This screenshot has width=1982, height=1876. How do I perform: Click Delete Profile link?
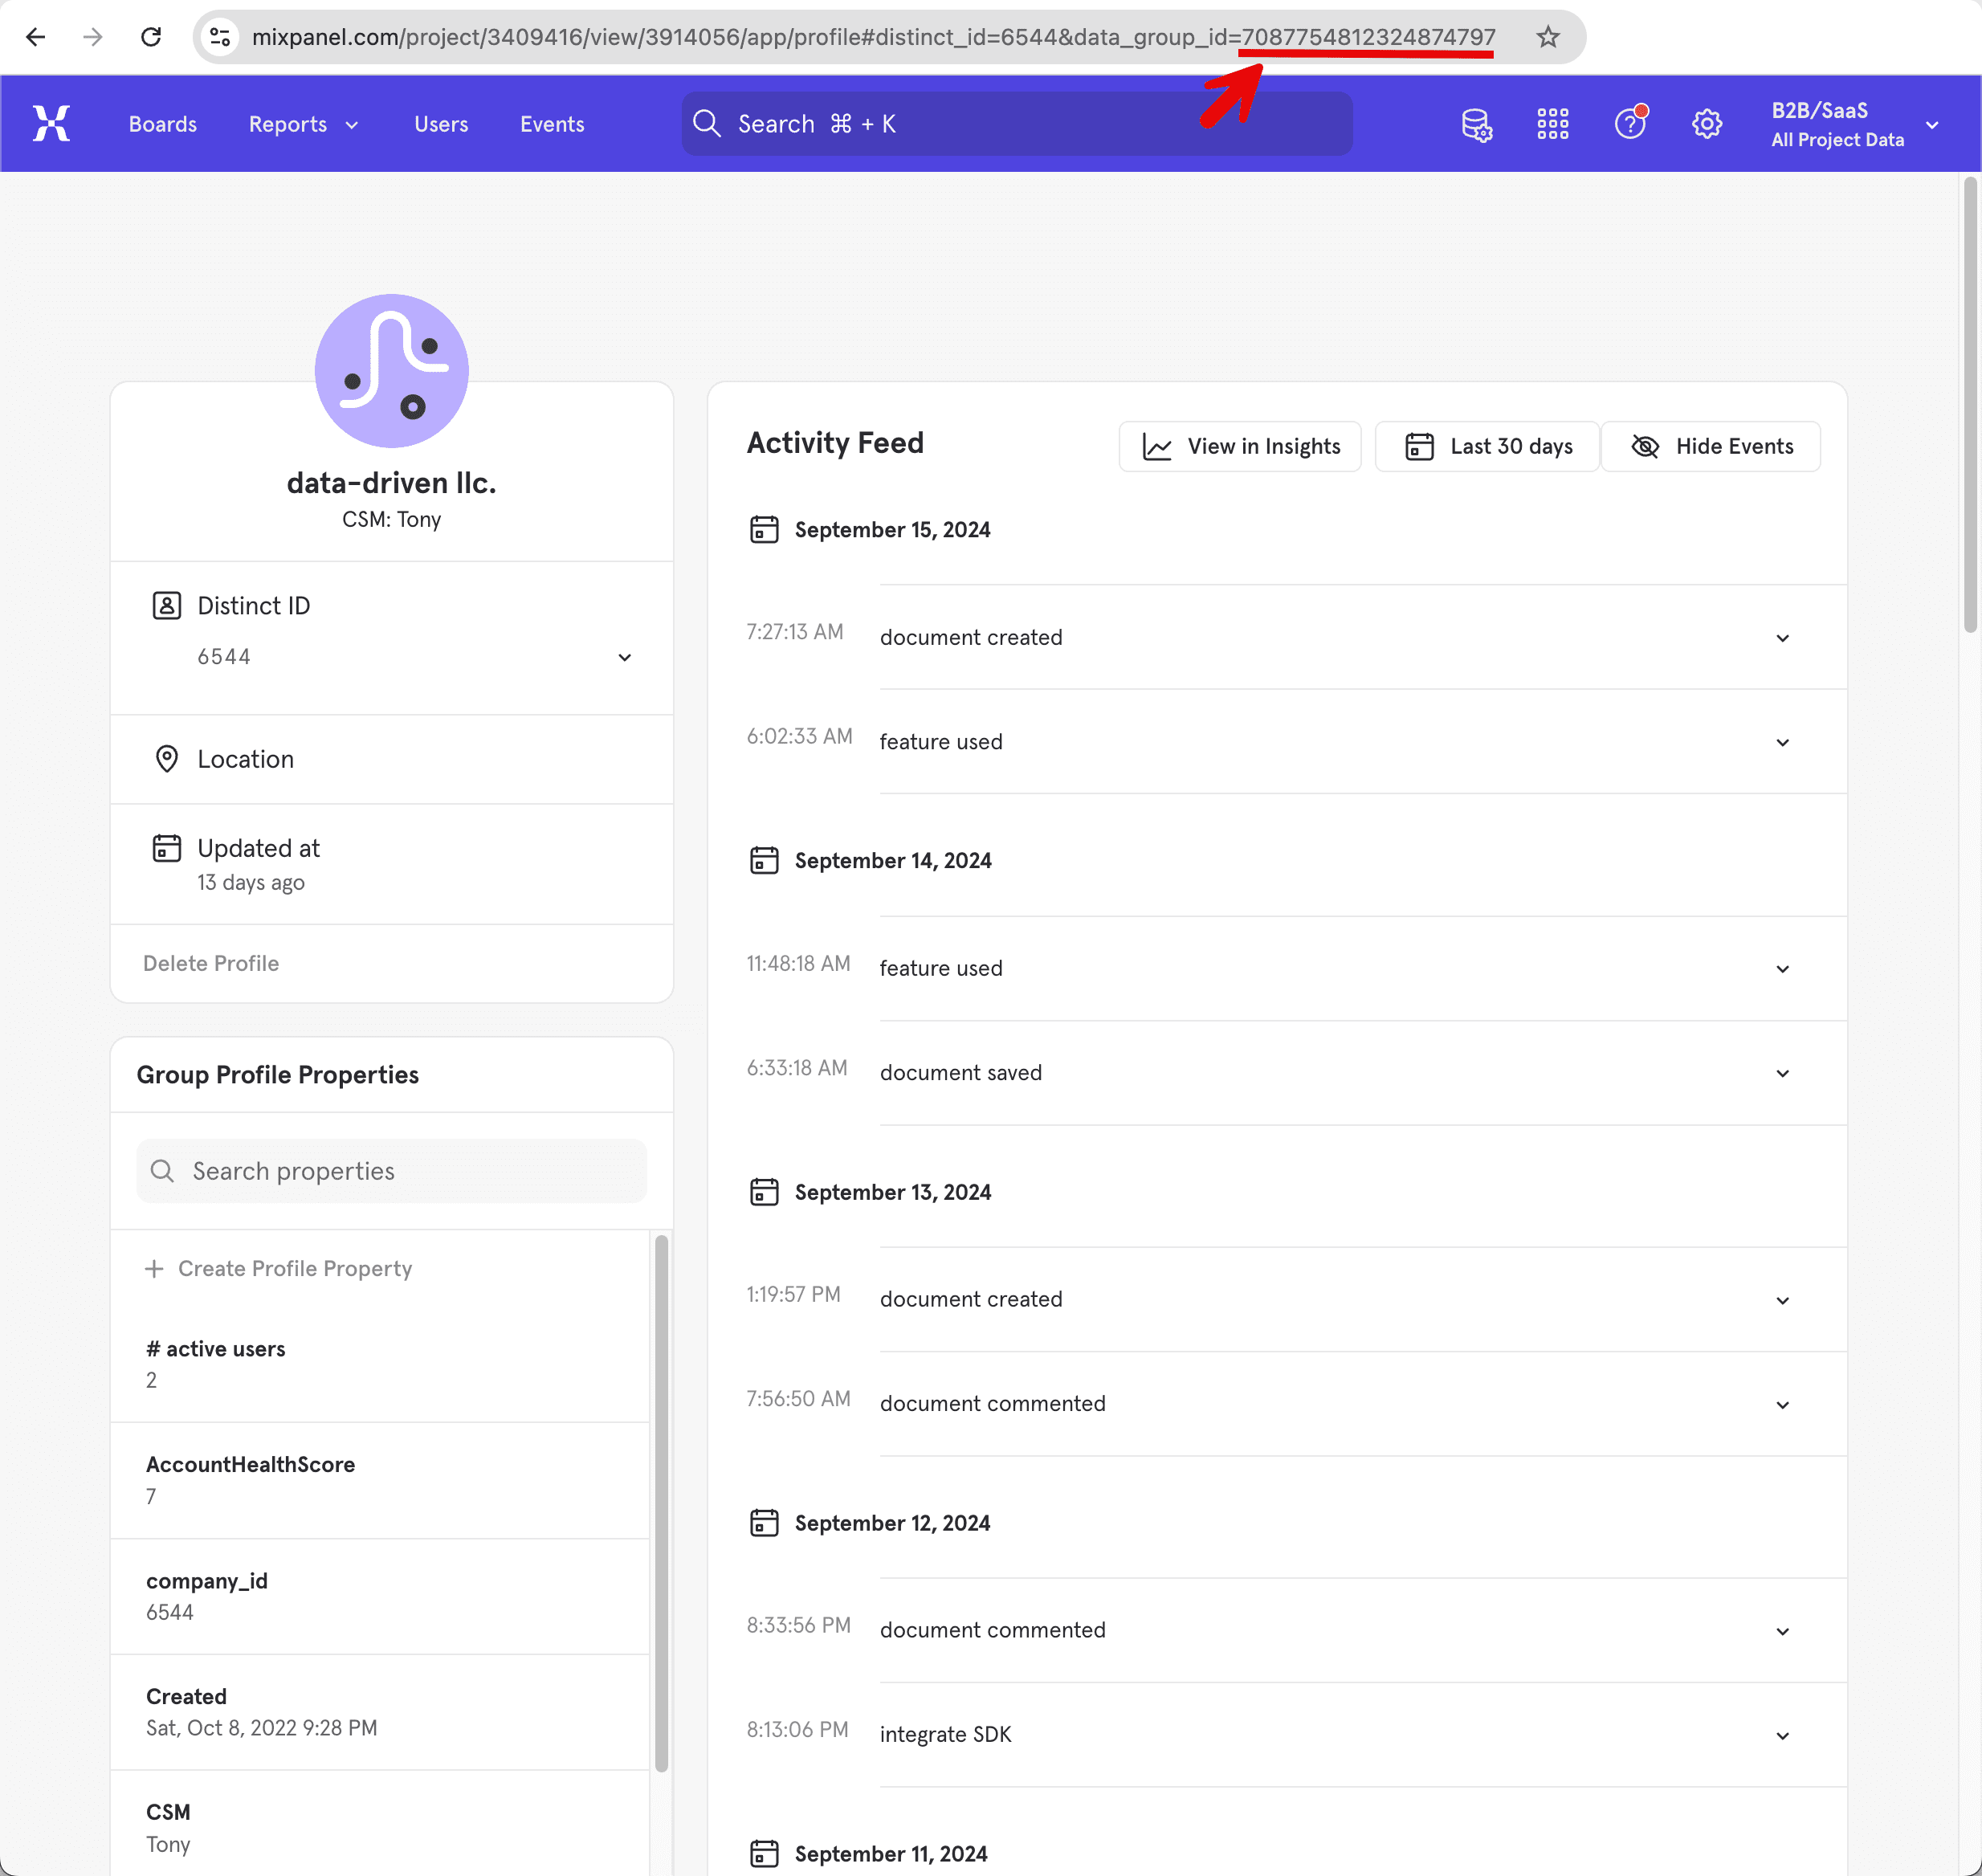click(211, 963)
